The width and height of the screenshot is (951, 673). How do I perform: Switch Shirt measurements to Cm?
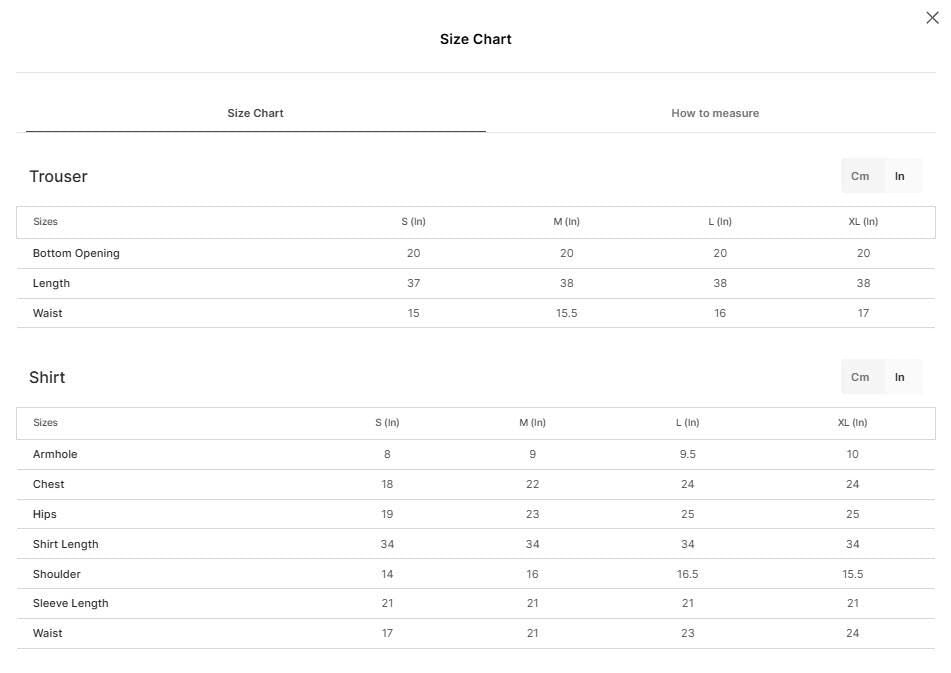tap(860, 377)
